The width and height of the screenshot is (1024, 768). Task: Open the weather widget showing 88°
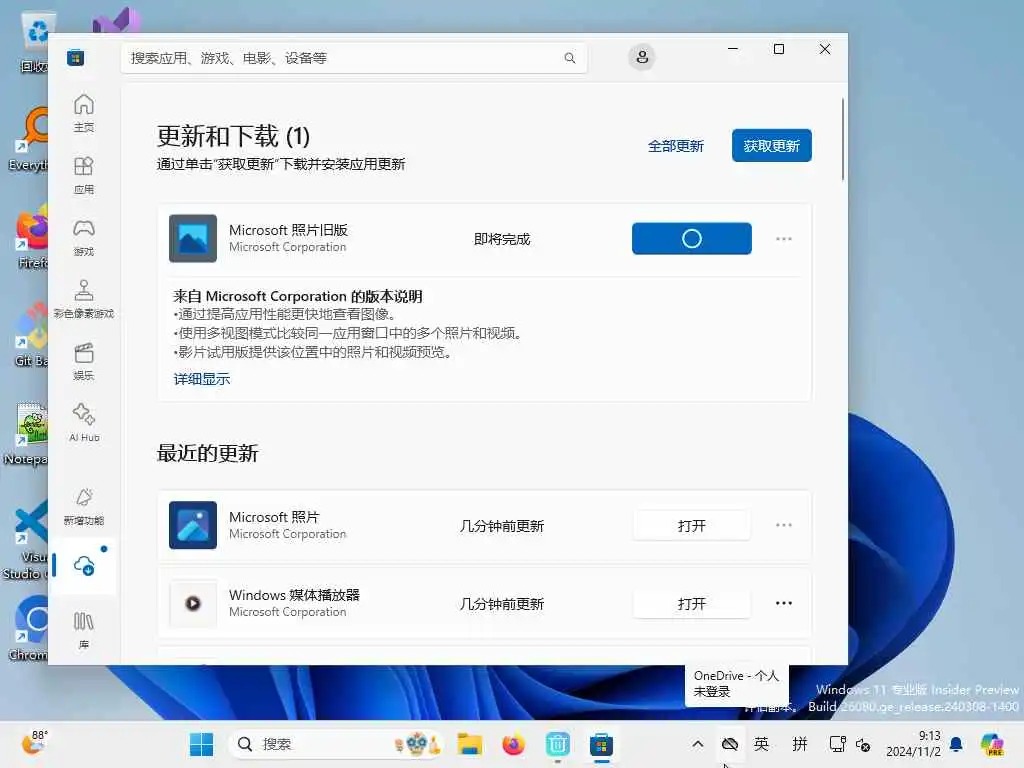35,742
